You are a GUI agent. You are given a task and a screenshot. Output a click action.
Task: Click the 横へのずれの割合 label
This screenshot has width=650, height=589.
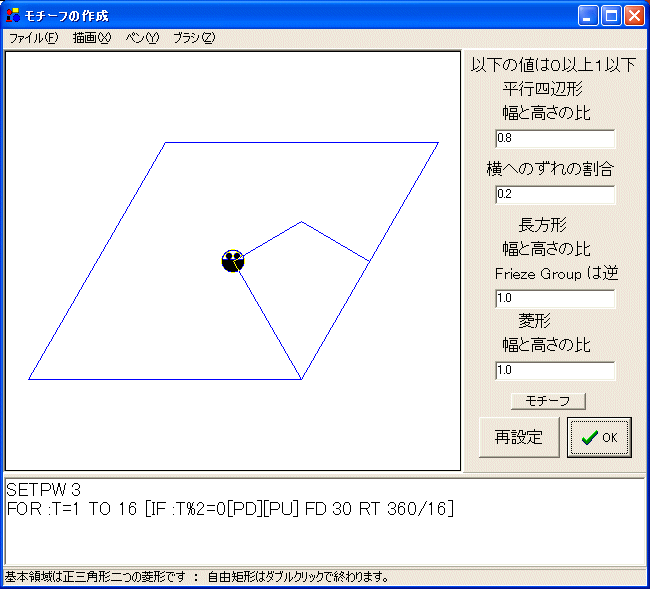point(550,169)
